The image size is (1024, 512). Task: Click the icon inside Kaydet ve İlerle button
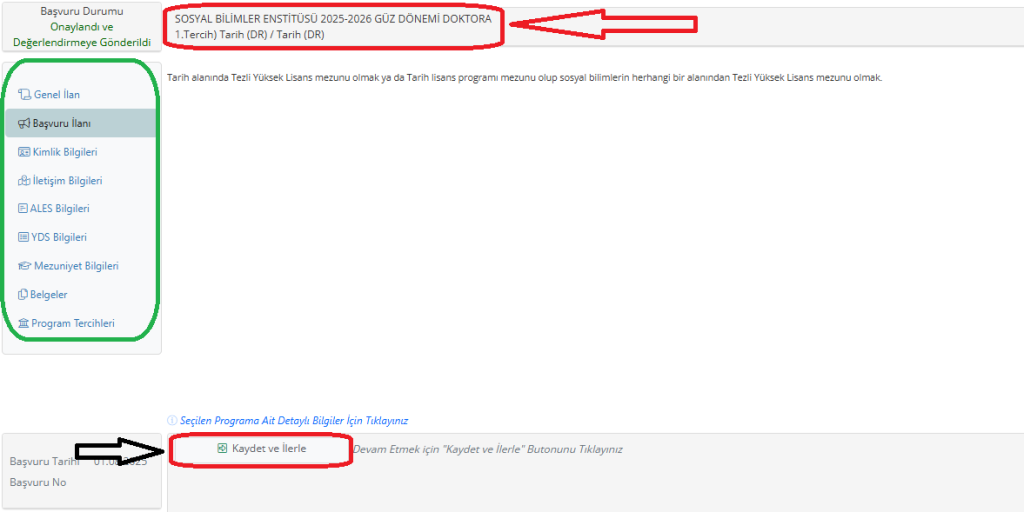point(222,449)
